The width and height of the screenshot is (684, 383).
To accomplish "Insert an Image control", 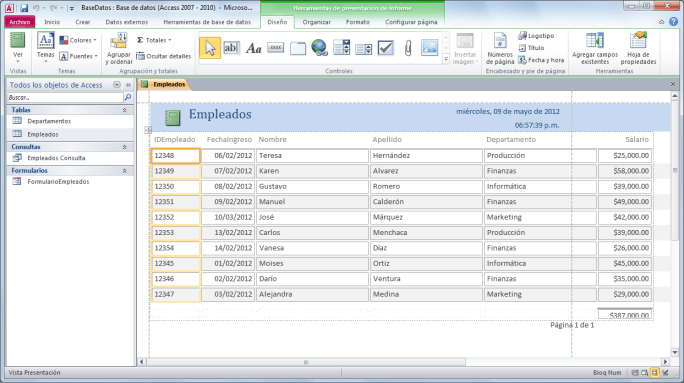I will tap(429, 48).
